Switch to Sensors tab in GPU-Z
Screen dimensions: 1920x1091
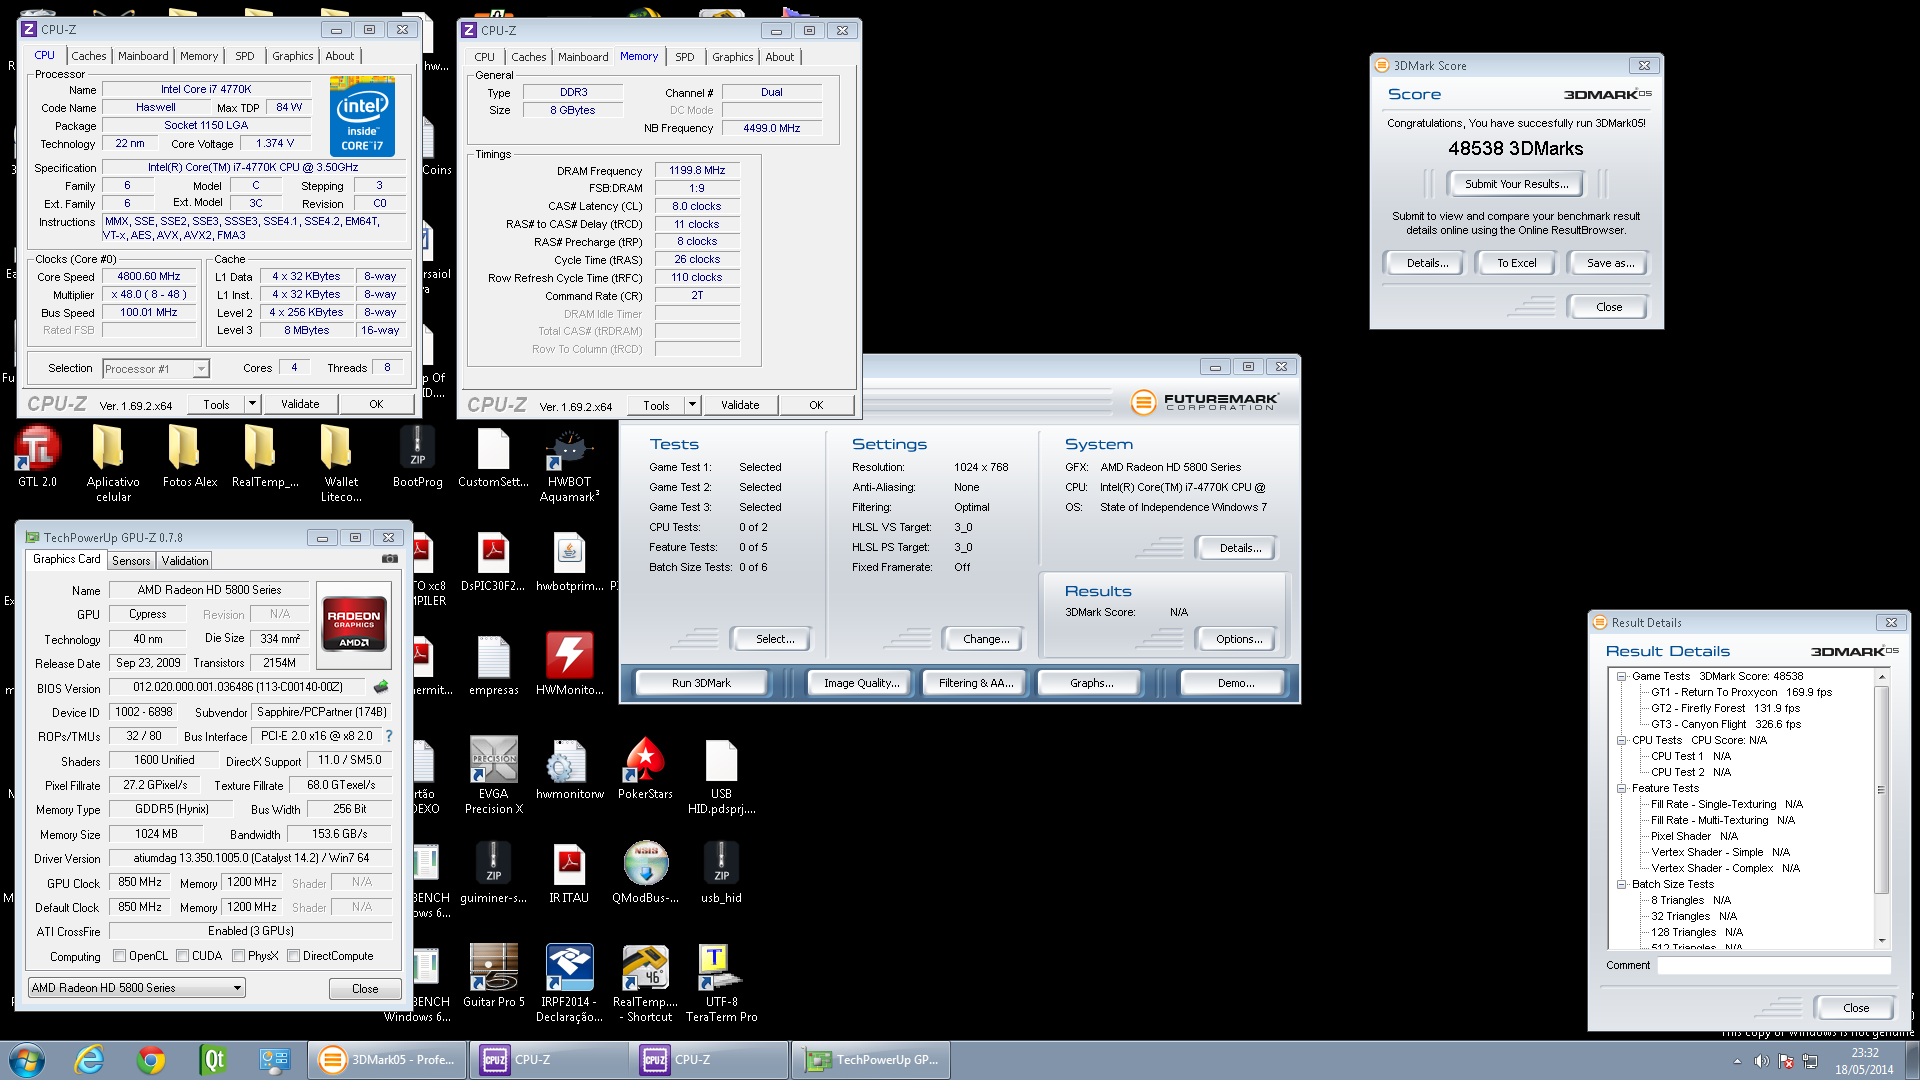(x=131, y=562)
